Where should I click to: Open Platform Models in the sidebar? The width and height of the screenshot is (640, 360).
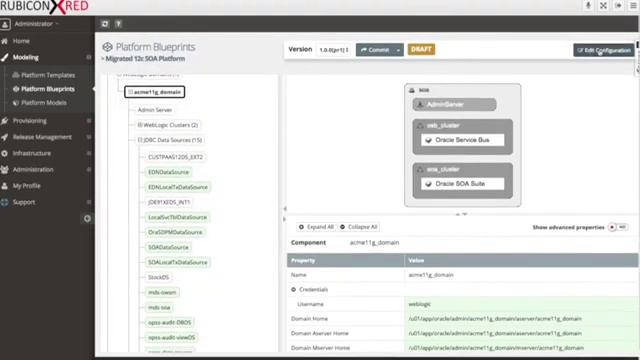44,103
